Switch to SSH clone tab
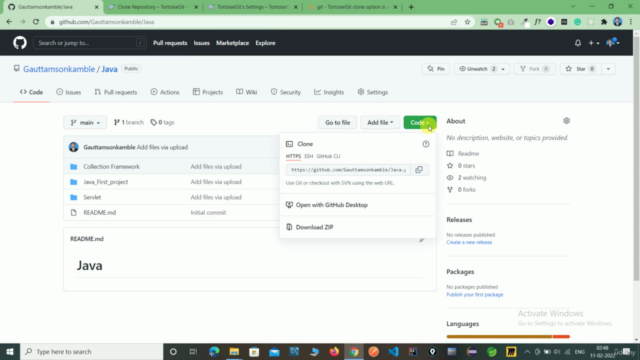Viewport: 640px width, 360px height. [309, 156]
